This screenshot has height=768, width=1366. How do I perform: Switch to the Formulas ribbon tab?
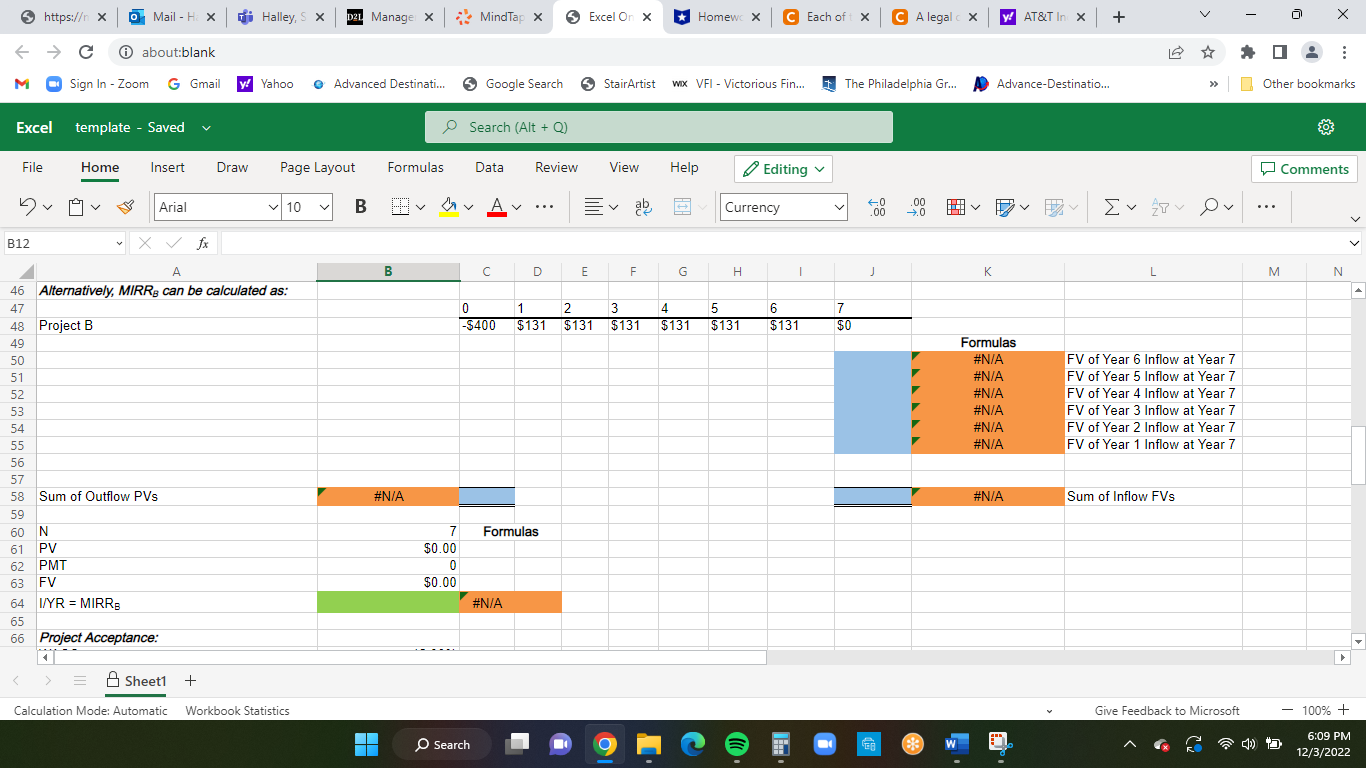415,167
